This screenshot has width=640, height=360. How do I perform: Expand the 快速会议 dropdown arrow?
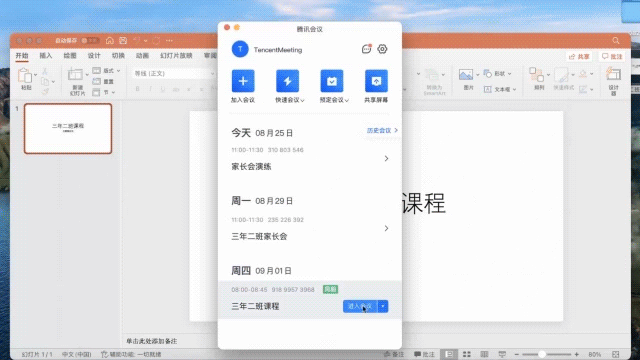point(302,100)
